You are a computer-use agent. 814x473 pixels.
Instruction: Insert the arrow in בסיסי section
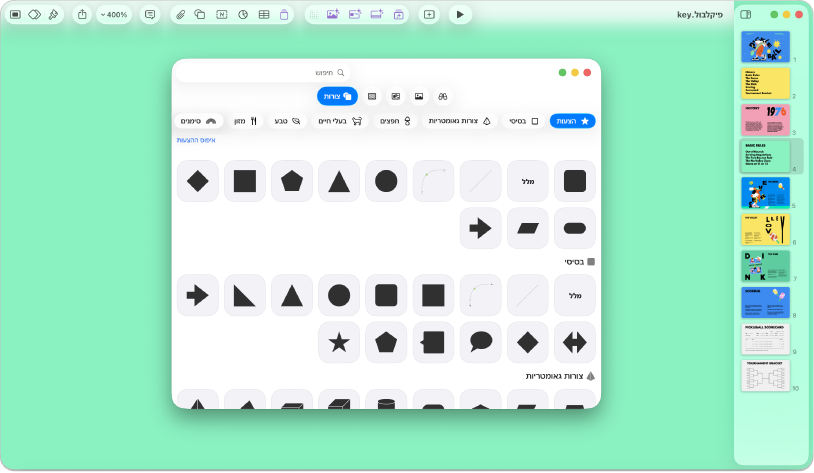tap(197, 295)
